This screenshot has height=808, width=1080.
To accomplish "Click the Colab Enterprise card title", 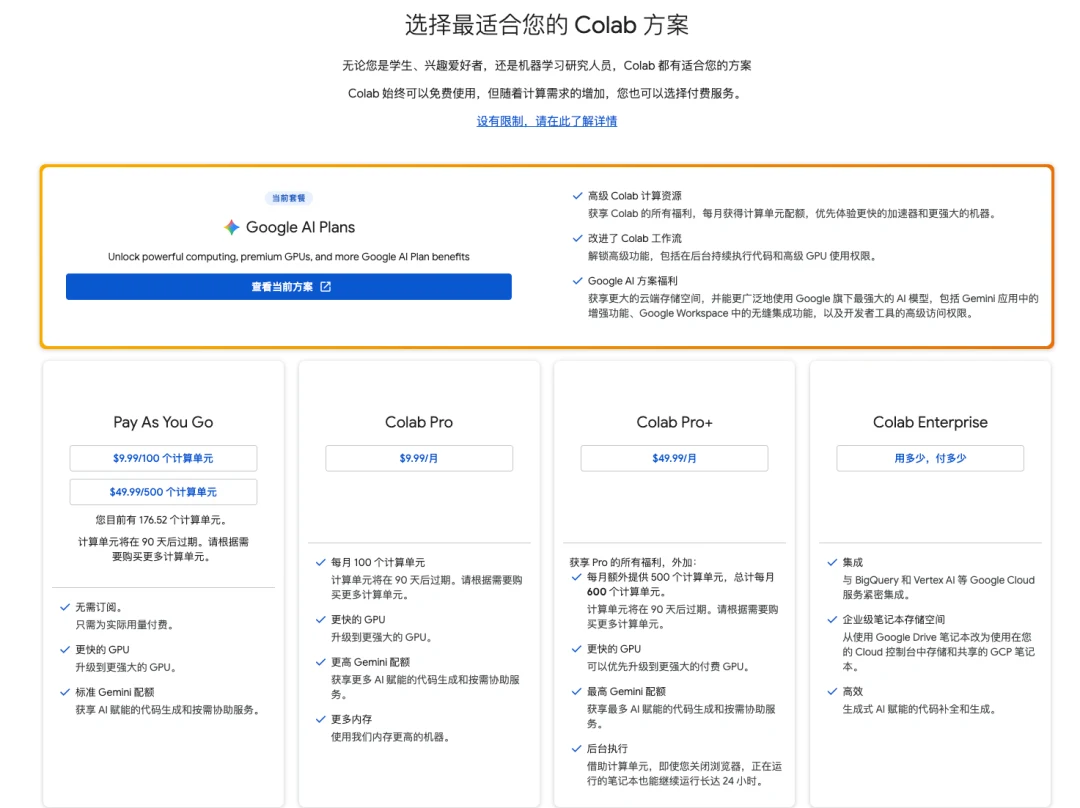I will click(930, 422).
